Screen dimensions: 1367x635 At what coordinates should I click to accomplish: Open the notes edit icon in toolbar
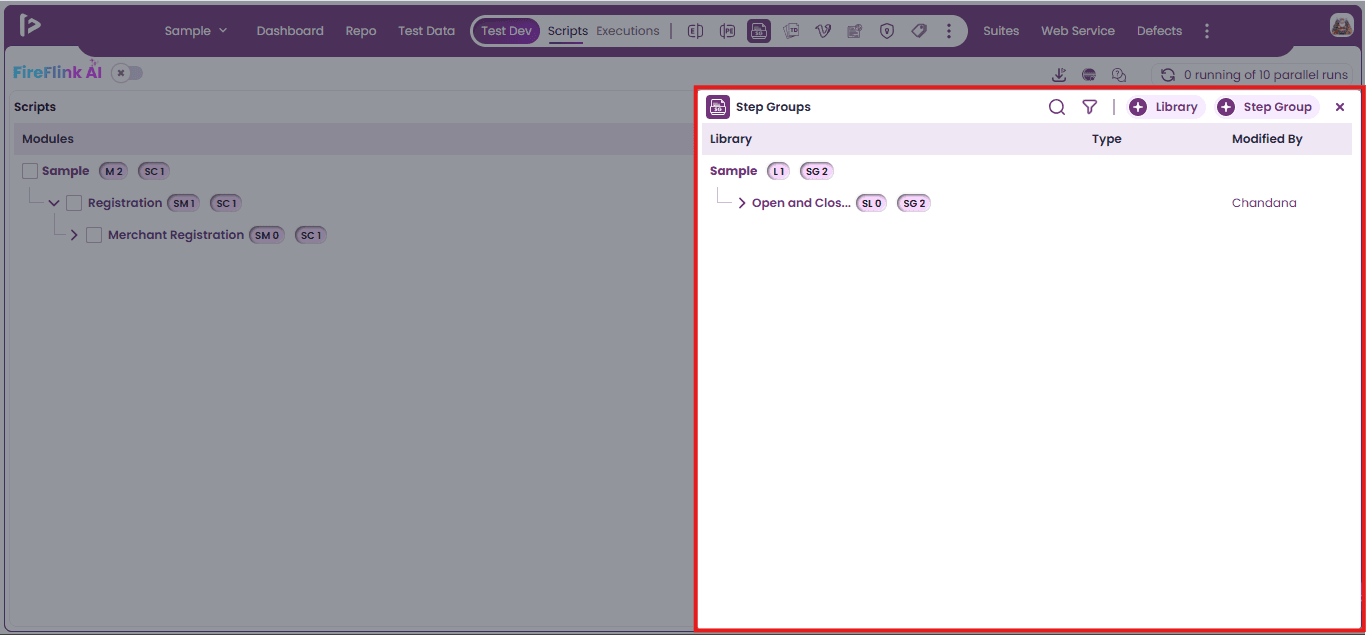point(855,31)
